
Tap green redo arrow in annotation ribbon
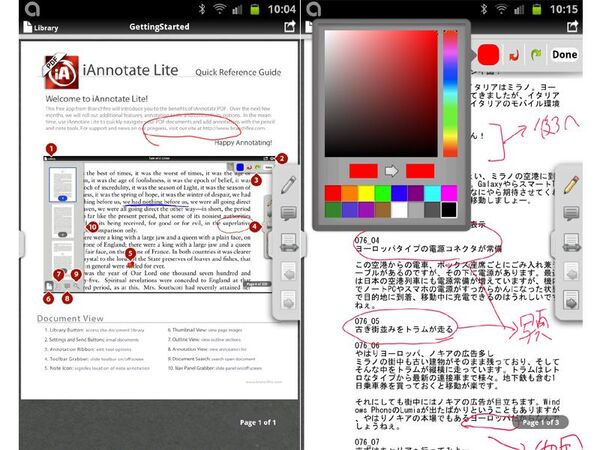(x=536, y=55)
